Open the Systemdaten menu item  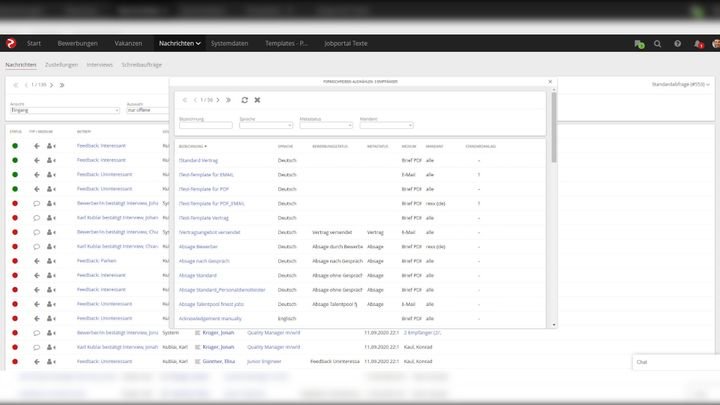click(230, 43)
